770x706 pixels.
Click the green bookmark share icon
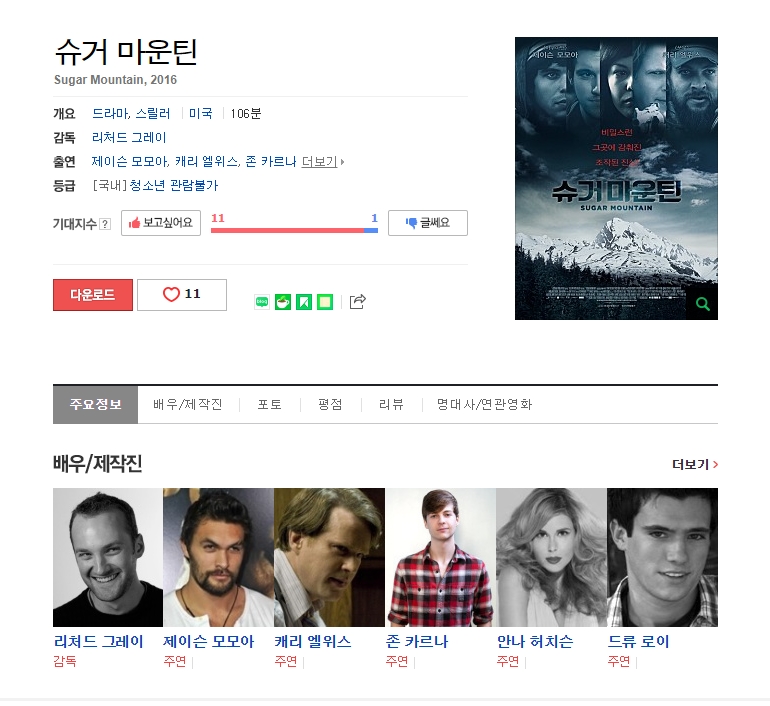[x=304, y=301]
